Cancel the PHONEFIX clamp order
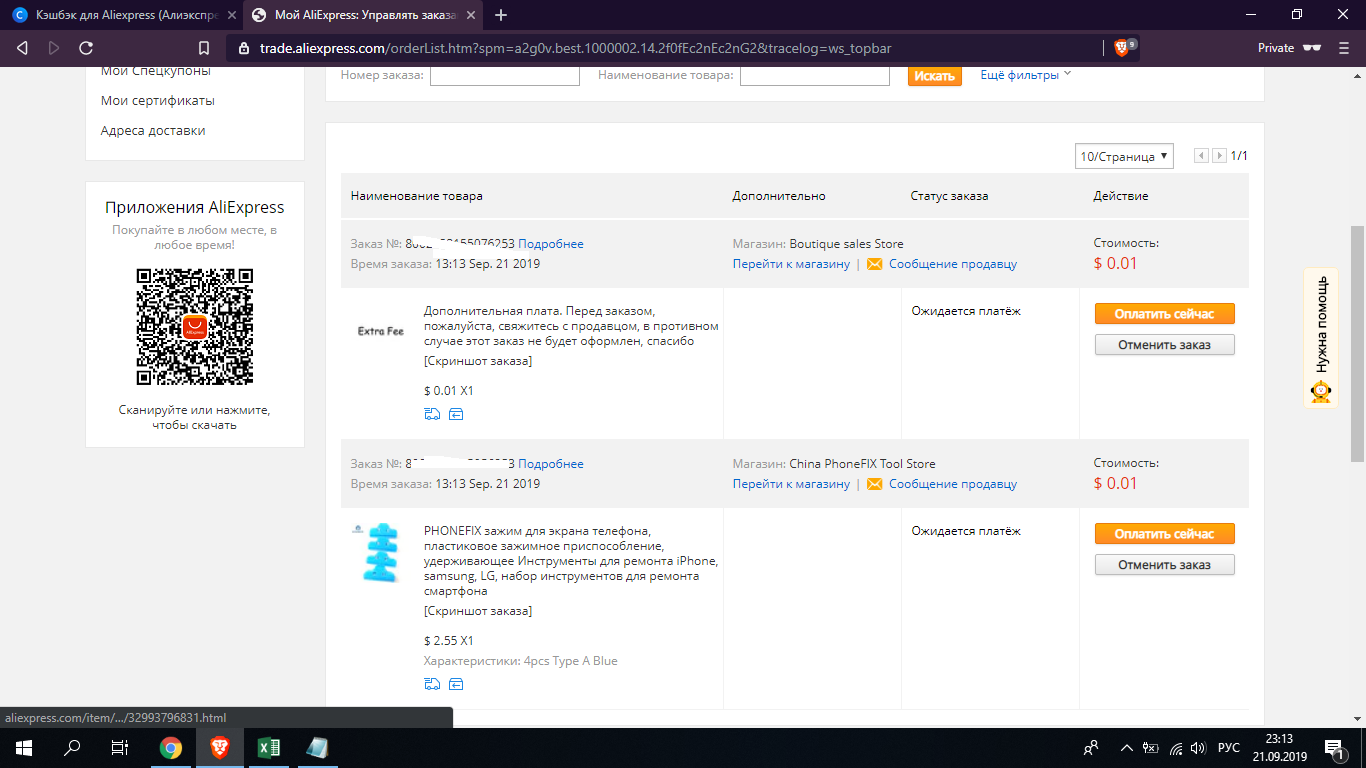The height and width of the screenshot is (768, 1366). point(1165,565)
